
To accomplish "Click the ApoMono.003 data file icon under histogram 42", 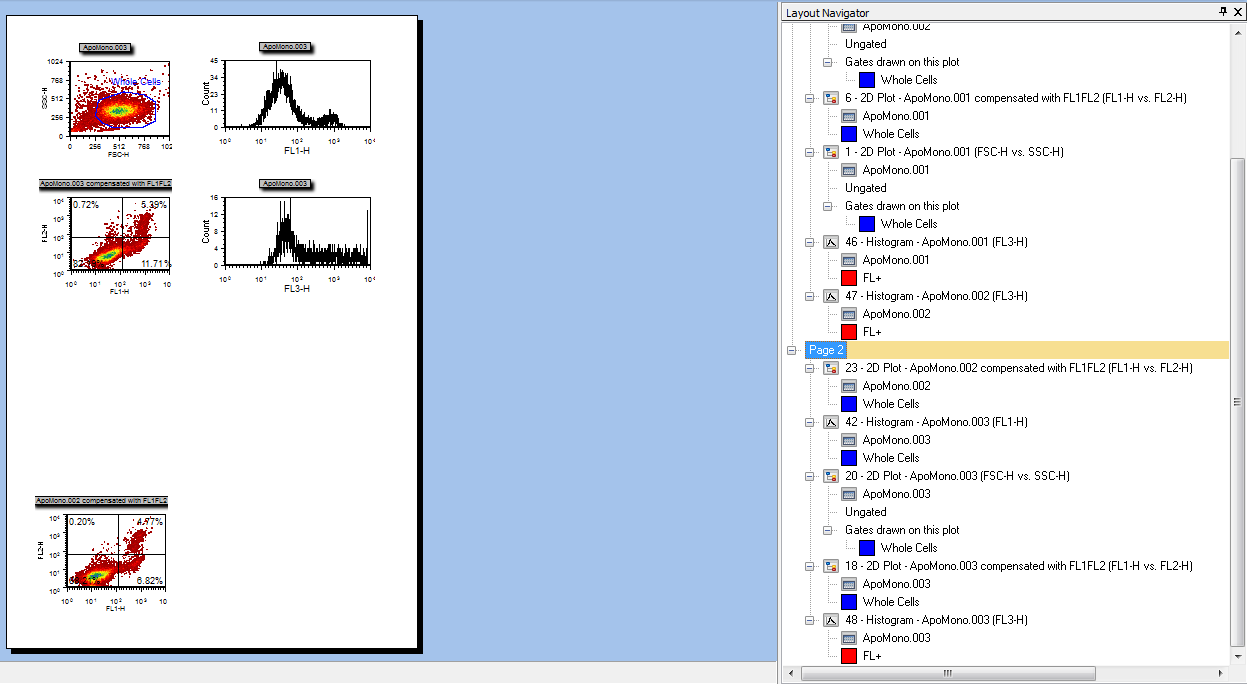I will tap(849, 440).
